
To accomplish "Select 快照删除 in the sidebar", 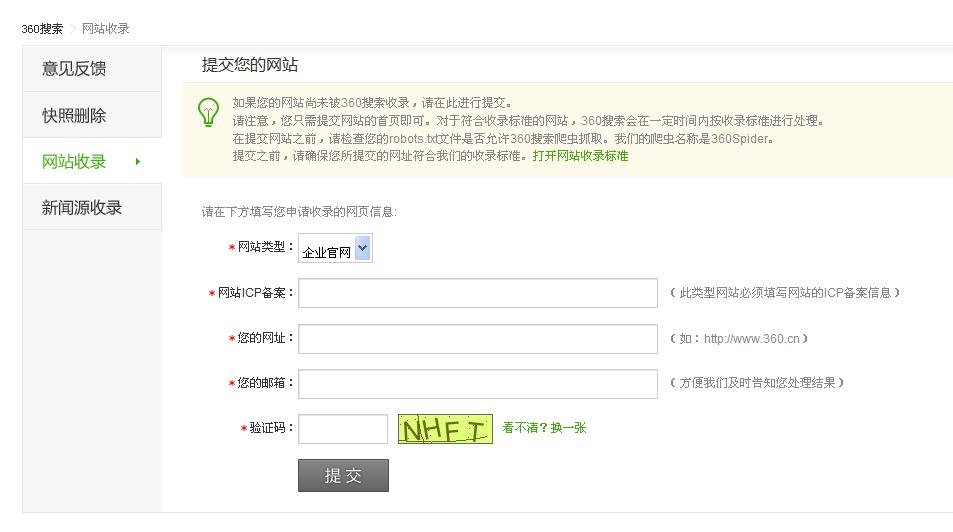I will (x=74, y=115).
